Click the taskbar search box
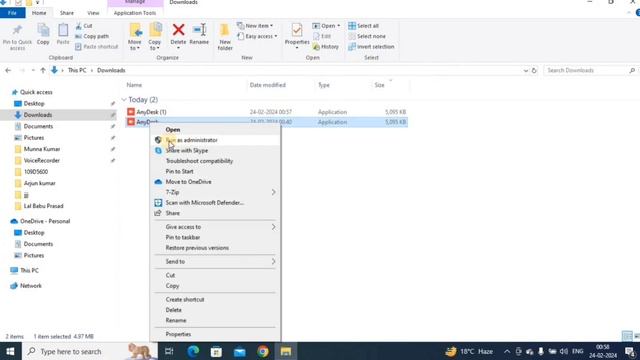640x360 pixels. coord(89,351)
